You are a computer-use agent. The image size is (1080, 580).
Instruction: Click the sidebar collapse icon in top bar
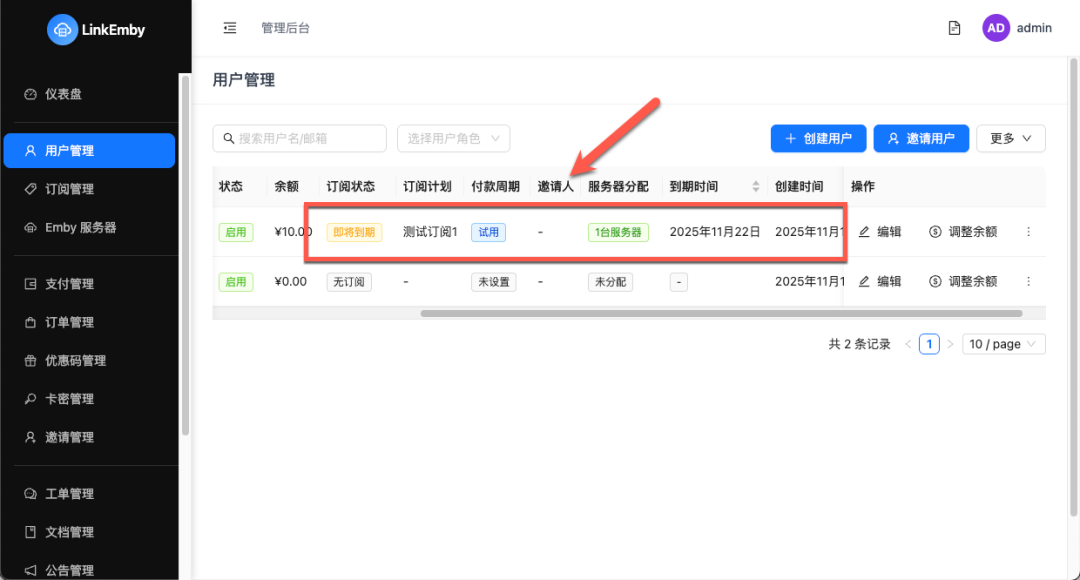(x=229, y=27)
